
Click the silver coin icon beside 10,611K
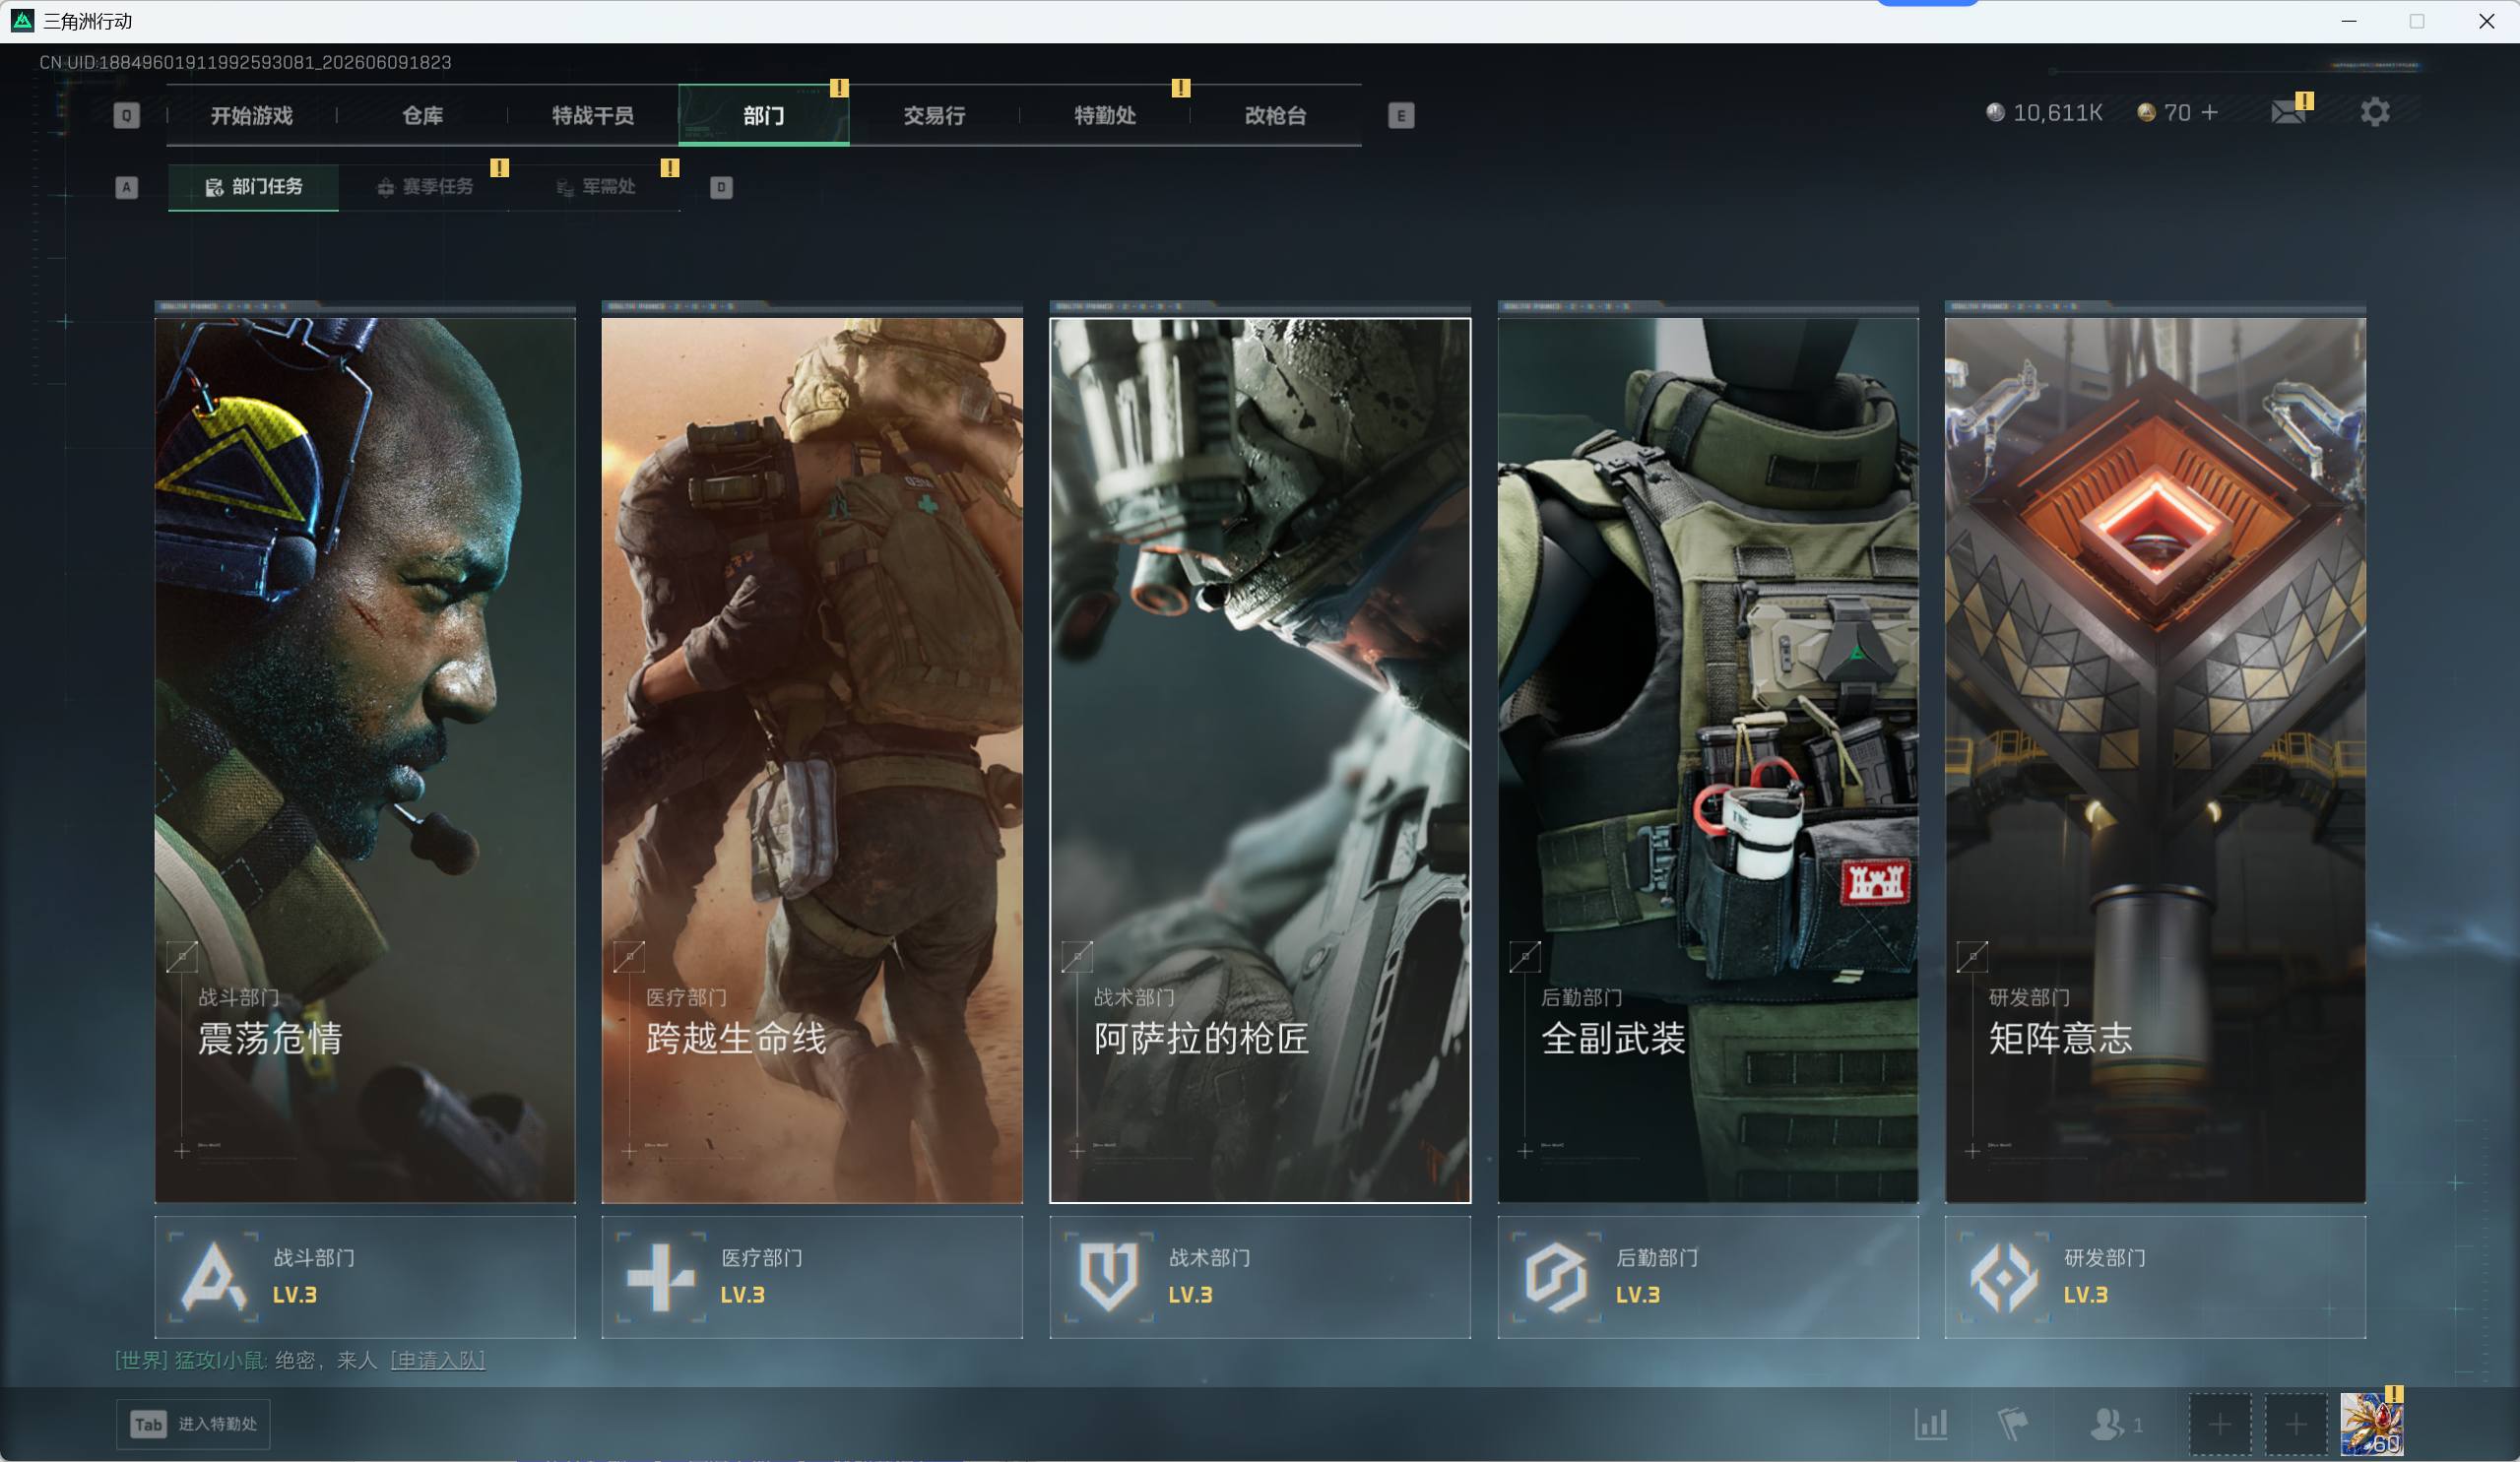(x=1995, y=112)
